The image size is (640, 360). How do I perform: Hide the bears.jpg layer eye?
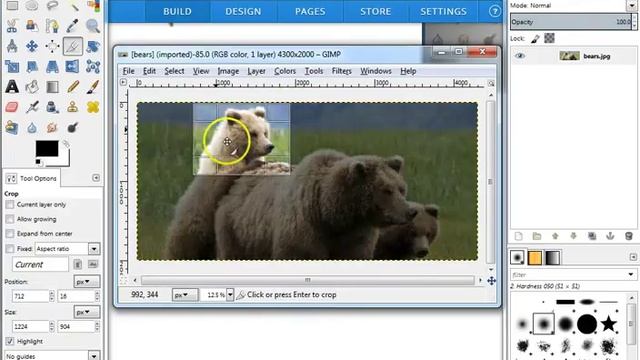tap(520, 56)
